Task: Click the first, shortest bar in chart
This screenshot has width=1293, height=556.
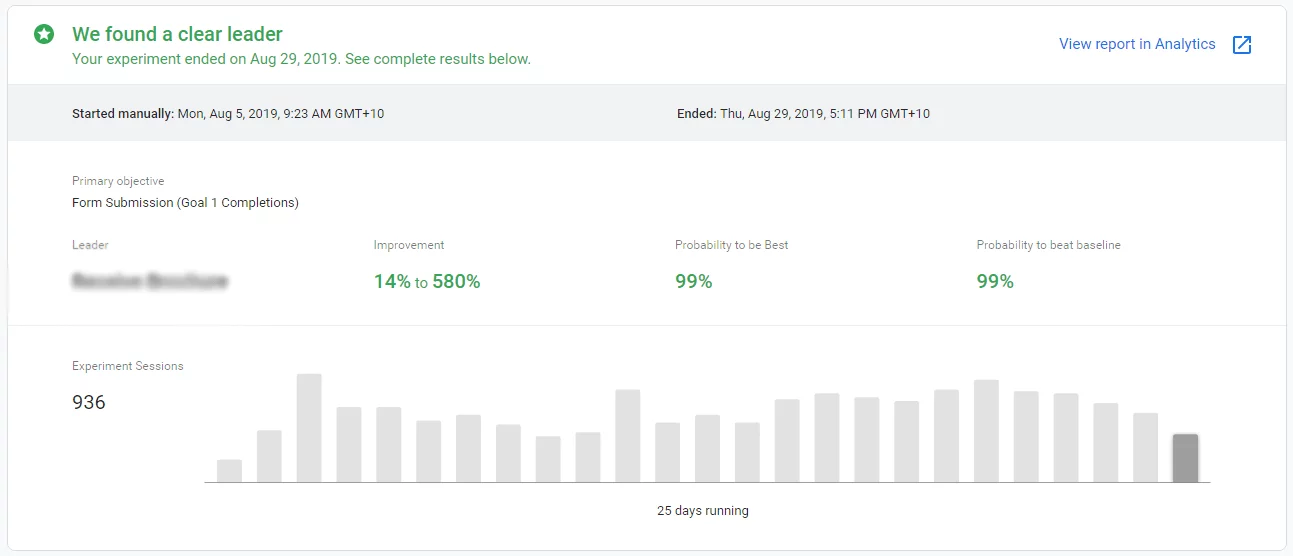Action: tap(229, 471)
